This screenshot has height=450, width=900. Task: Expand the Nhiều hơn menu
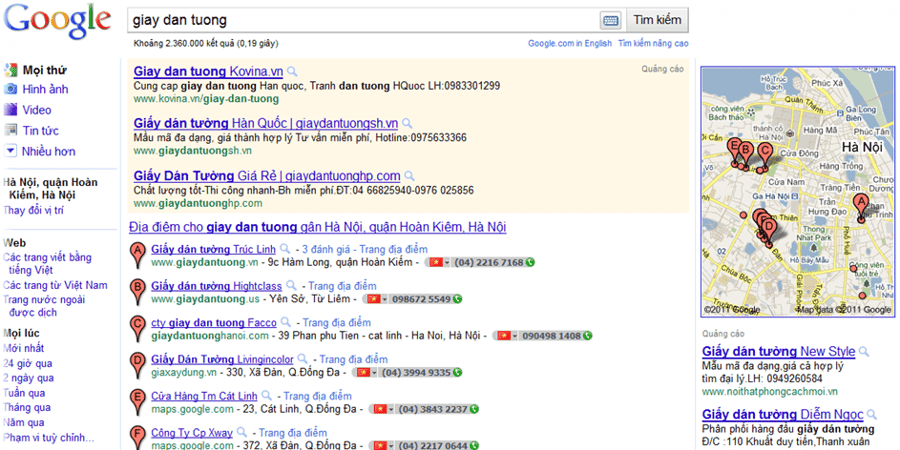40,152
